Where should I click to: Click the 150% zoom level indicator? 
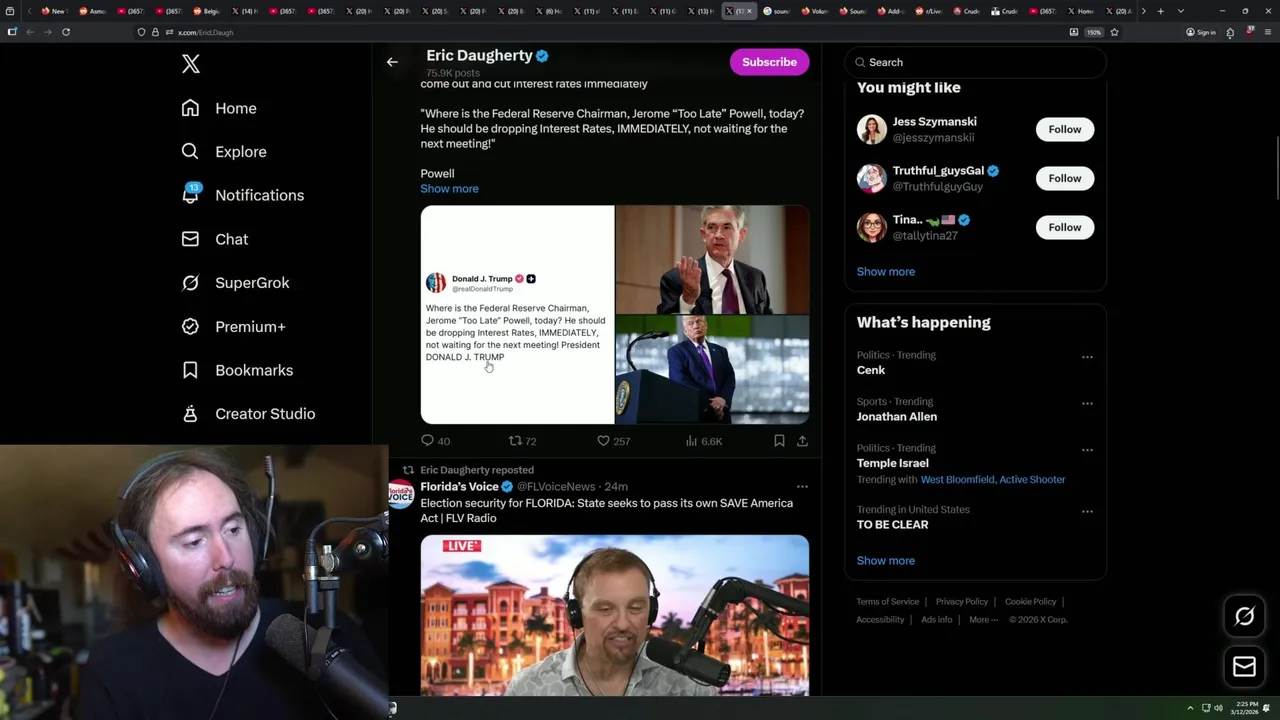point(1094,32)
